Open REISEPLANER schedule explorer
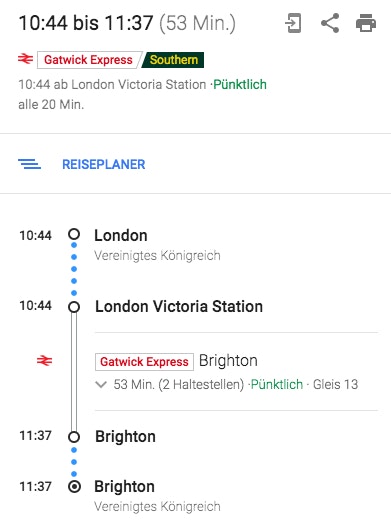 click(x=104, y=164)
